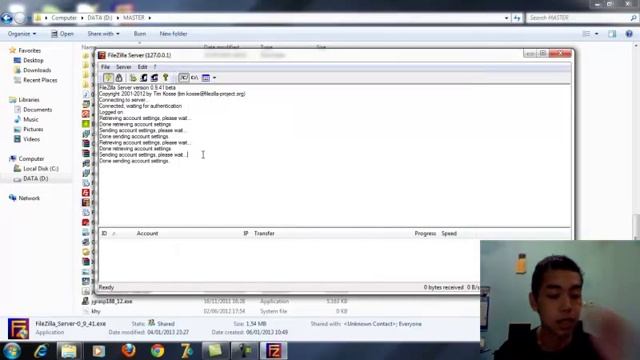Open the Windows Start button

(11, 351)
